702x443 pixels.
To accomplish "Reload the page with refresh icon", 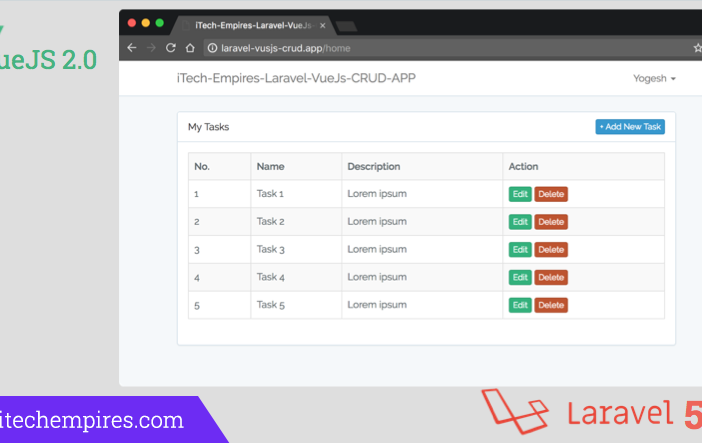I will (171, 47).
